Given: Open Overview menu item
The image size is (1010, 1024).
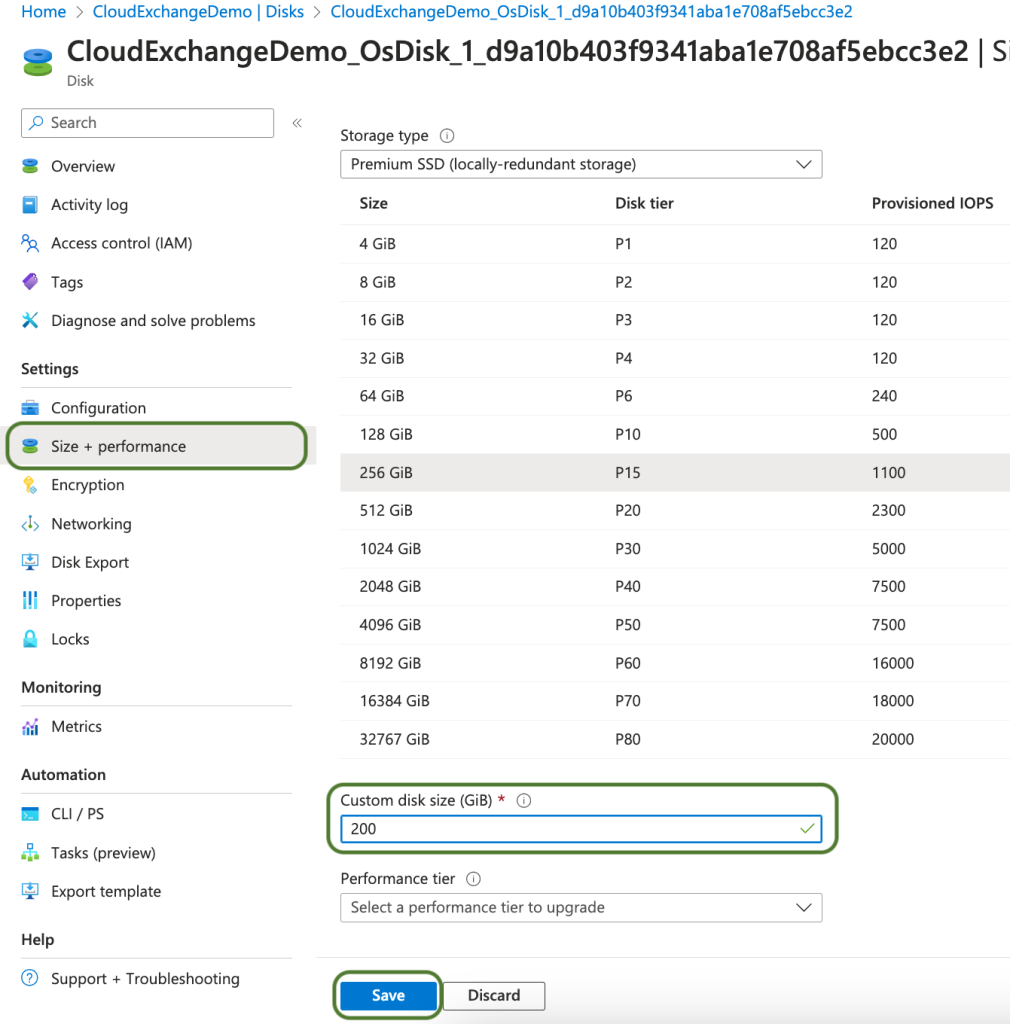Looking at the screenshot, I should 83,166.
